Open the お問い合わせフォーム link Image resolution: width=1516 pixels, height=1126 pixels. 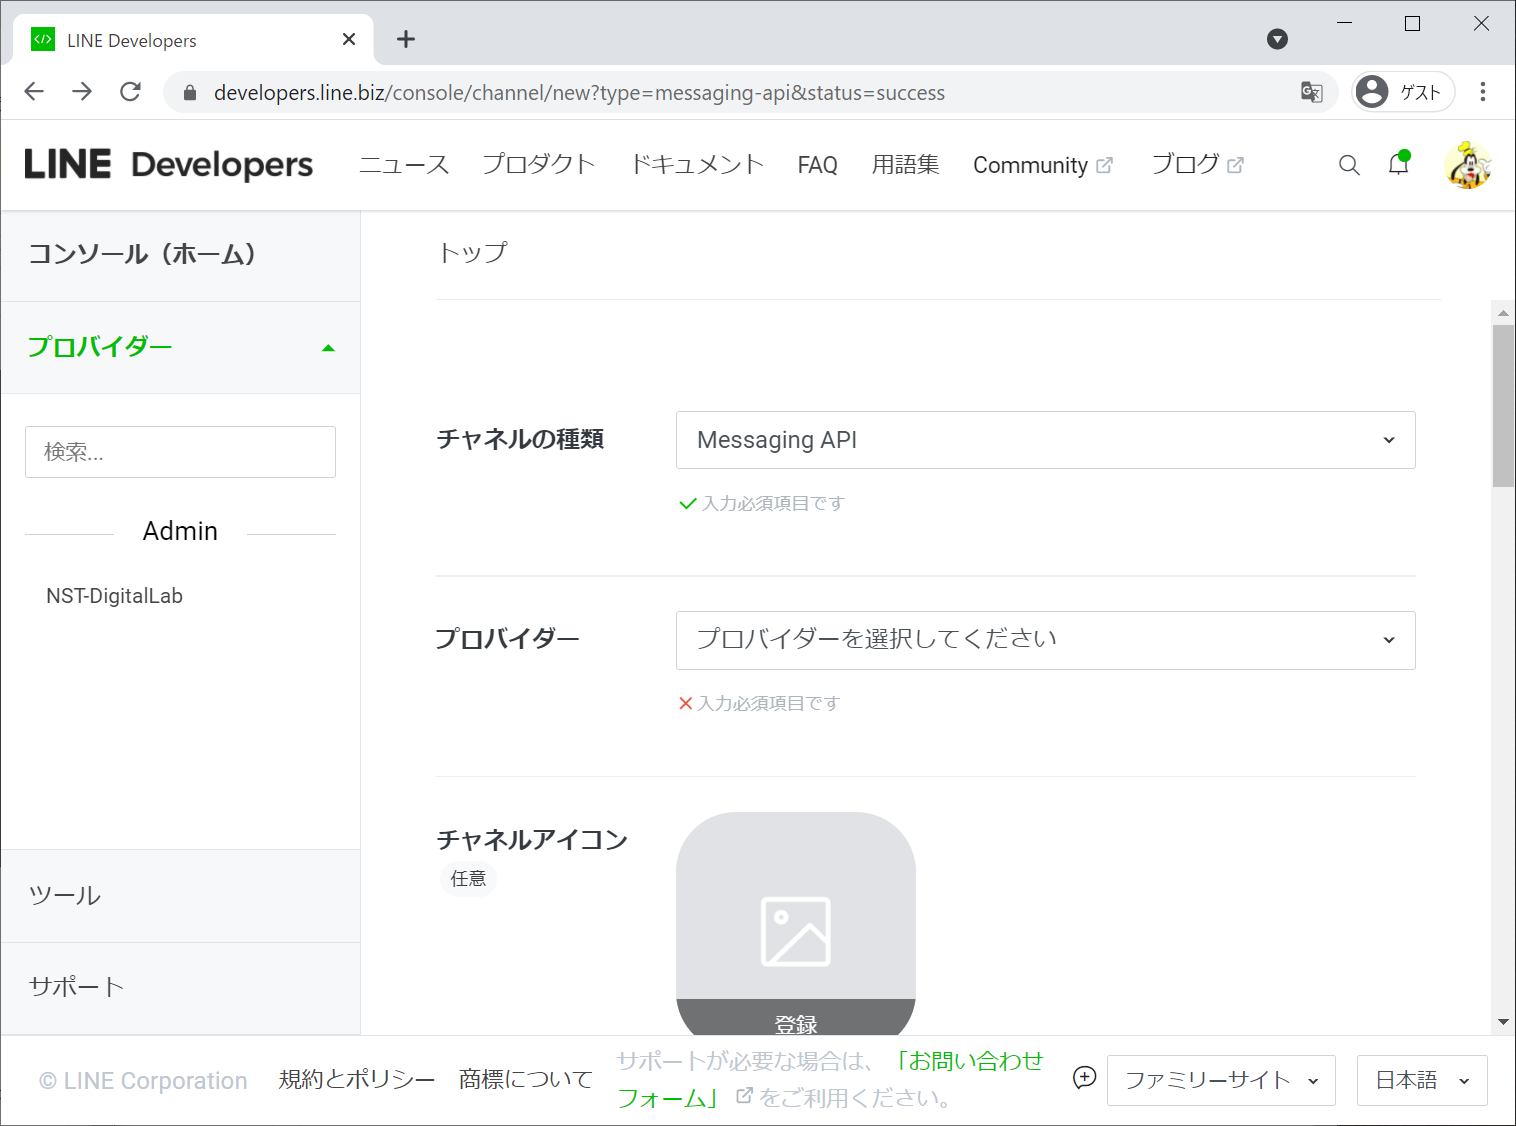click(x=828, y=1079)
